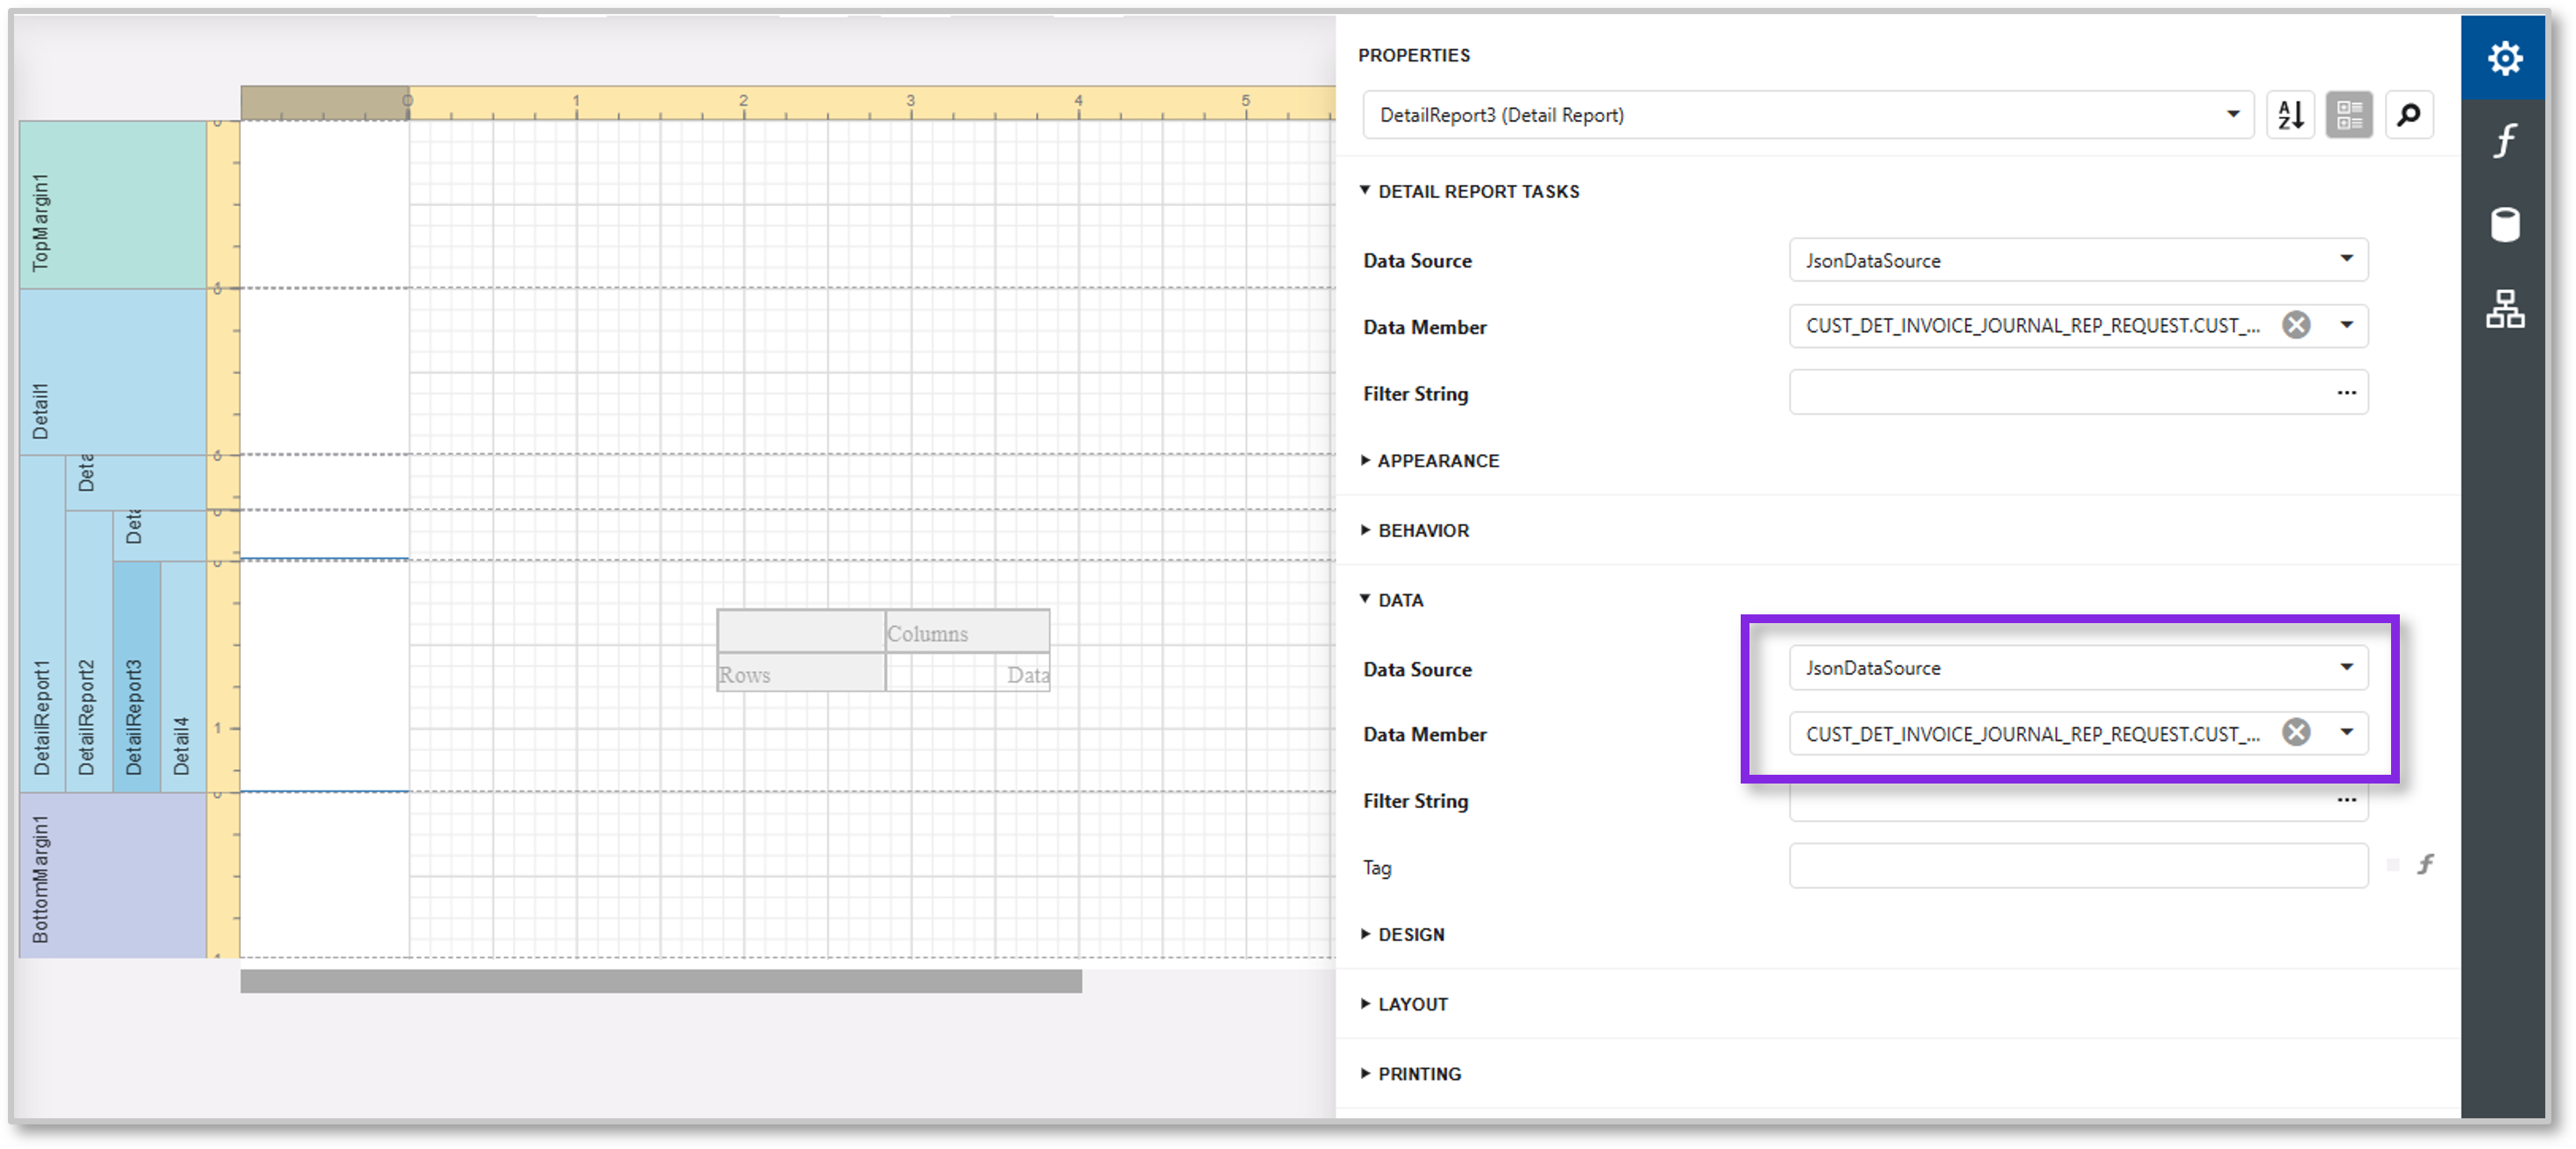
Task: Clear Data Member in Detail Report Tasks
Action: (2296, 325)
